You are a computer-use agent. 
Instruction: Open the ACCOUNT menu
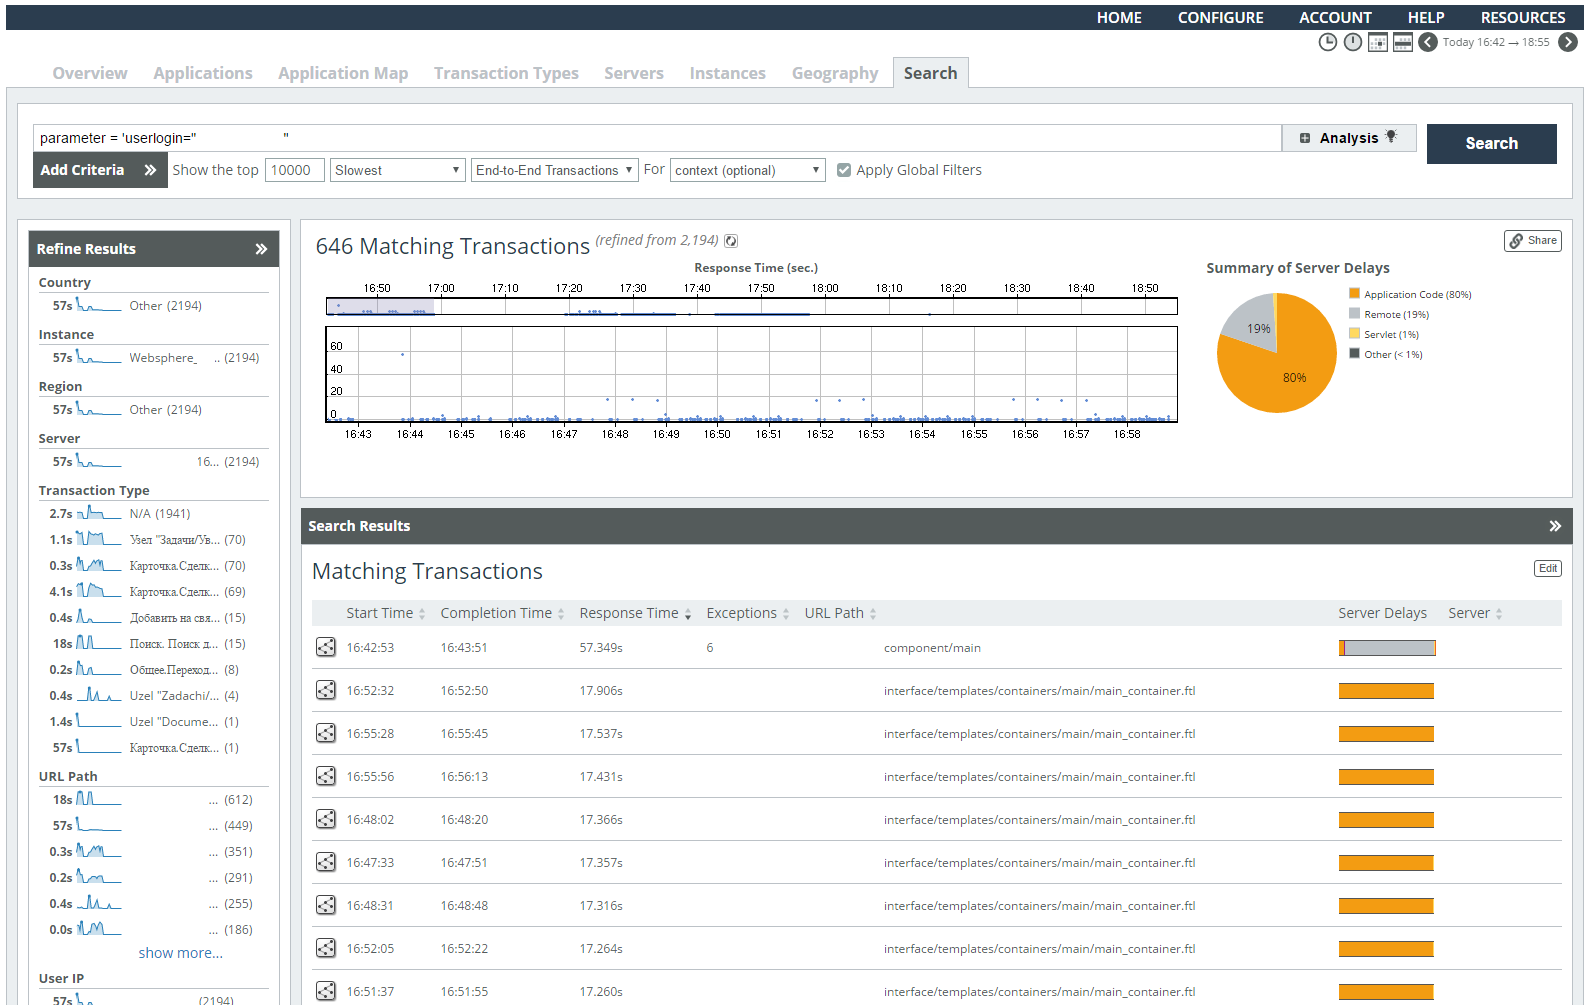(x=1335, y=17)
